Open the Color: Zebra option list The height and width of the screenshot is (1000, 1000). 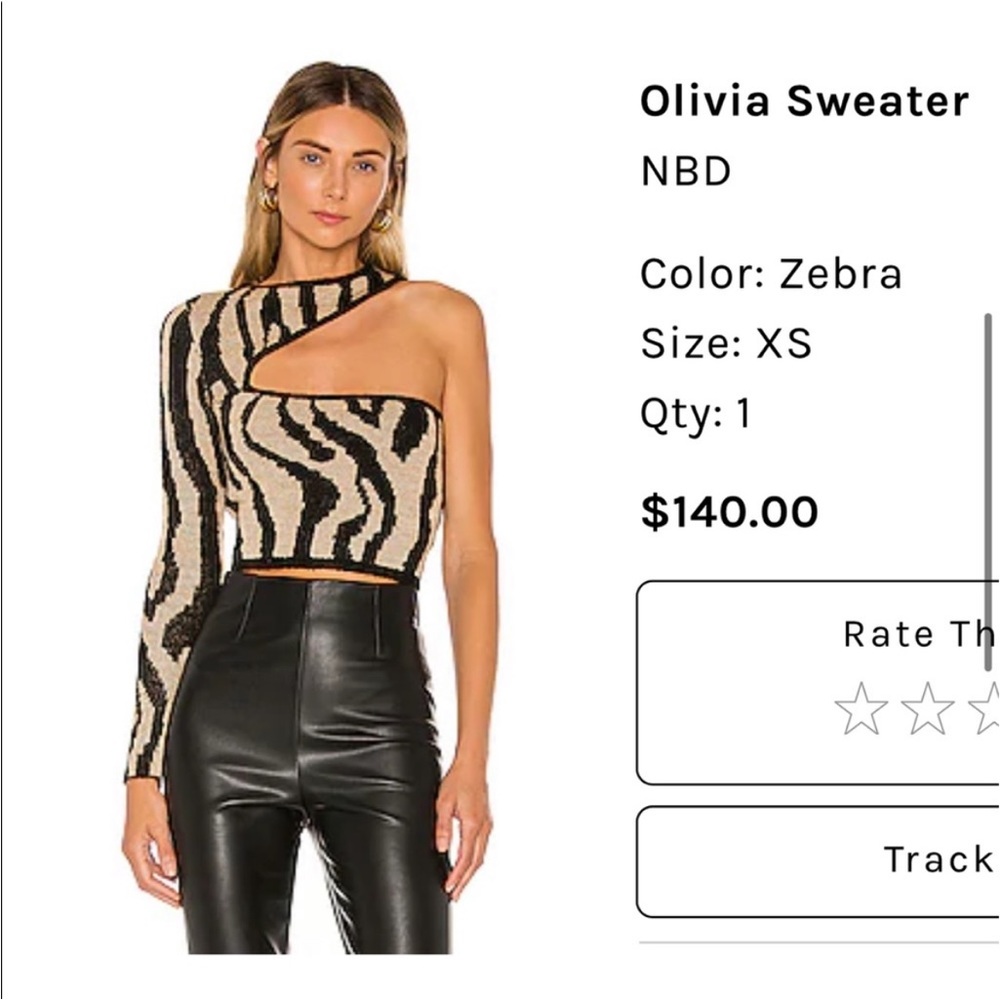(x=771, y=271)
